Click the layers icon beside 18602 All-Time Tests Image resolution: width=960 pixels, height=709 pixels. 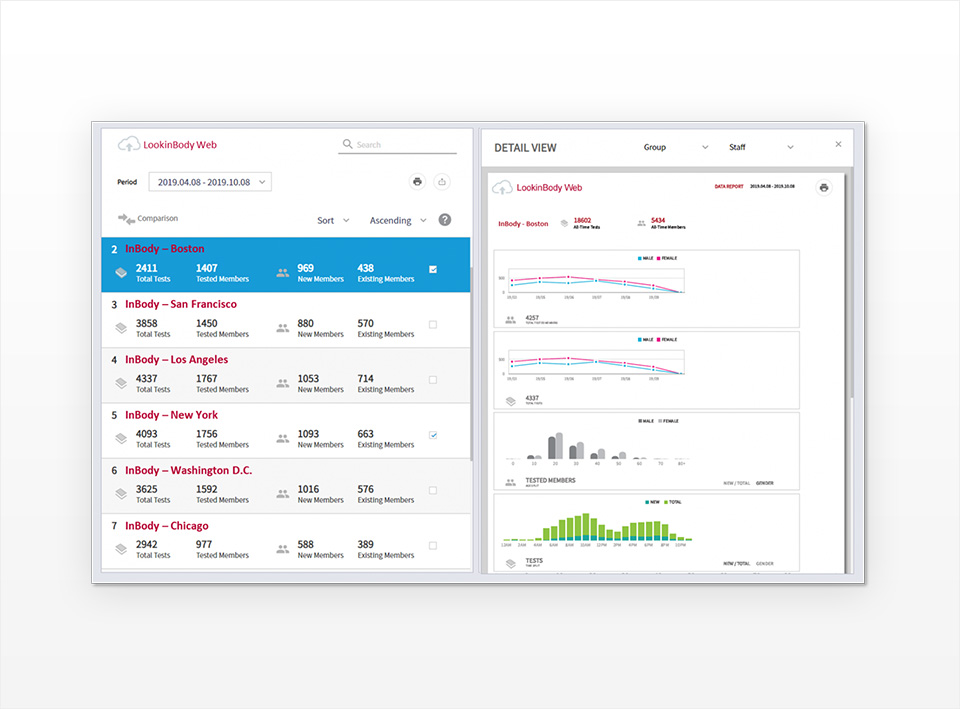[x=564, y=223]
